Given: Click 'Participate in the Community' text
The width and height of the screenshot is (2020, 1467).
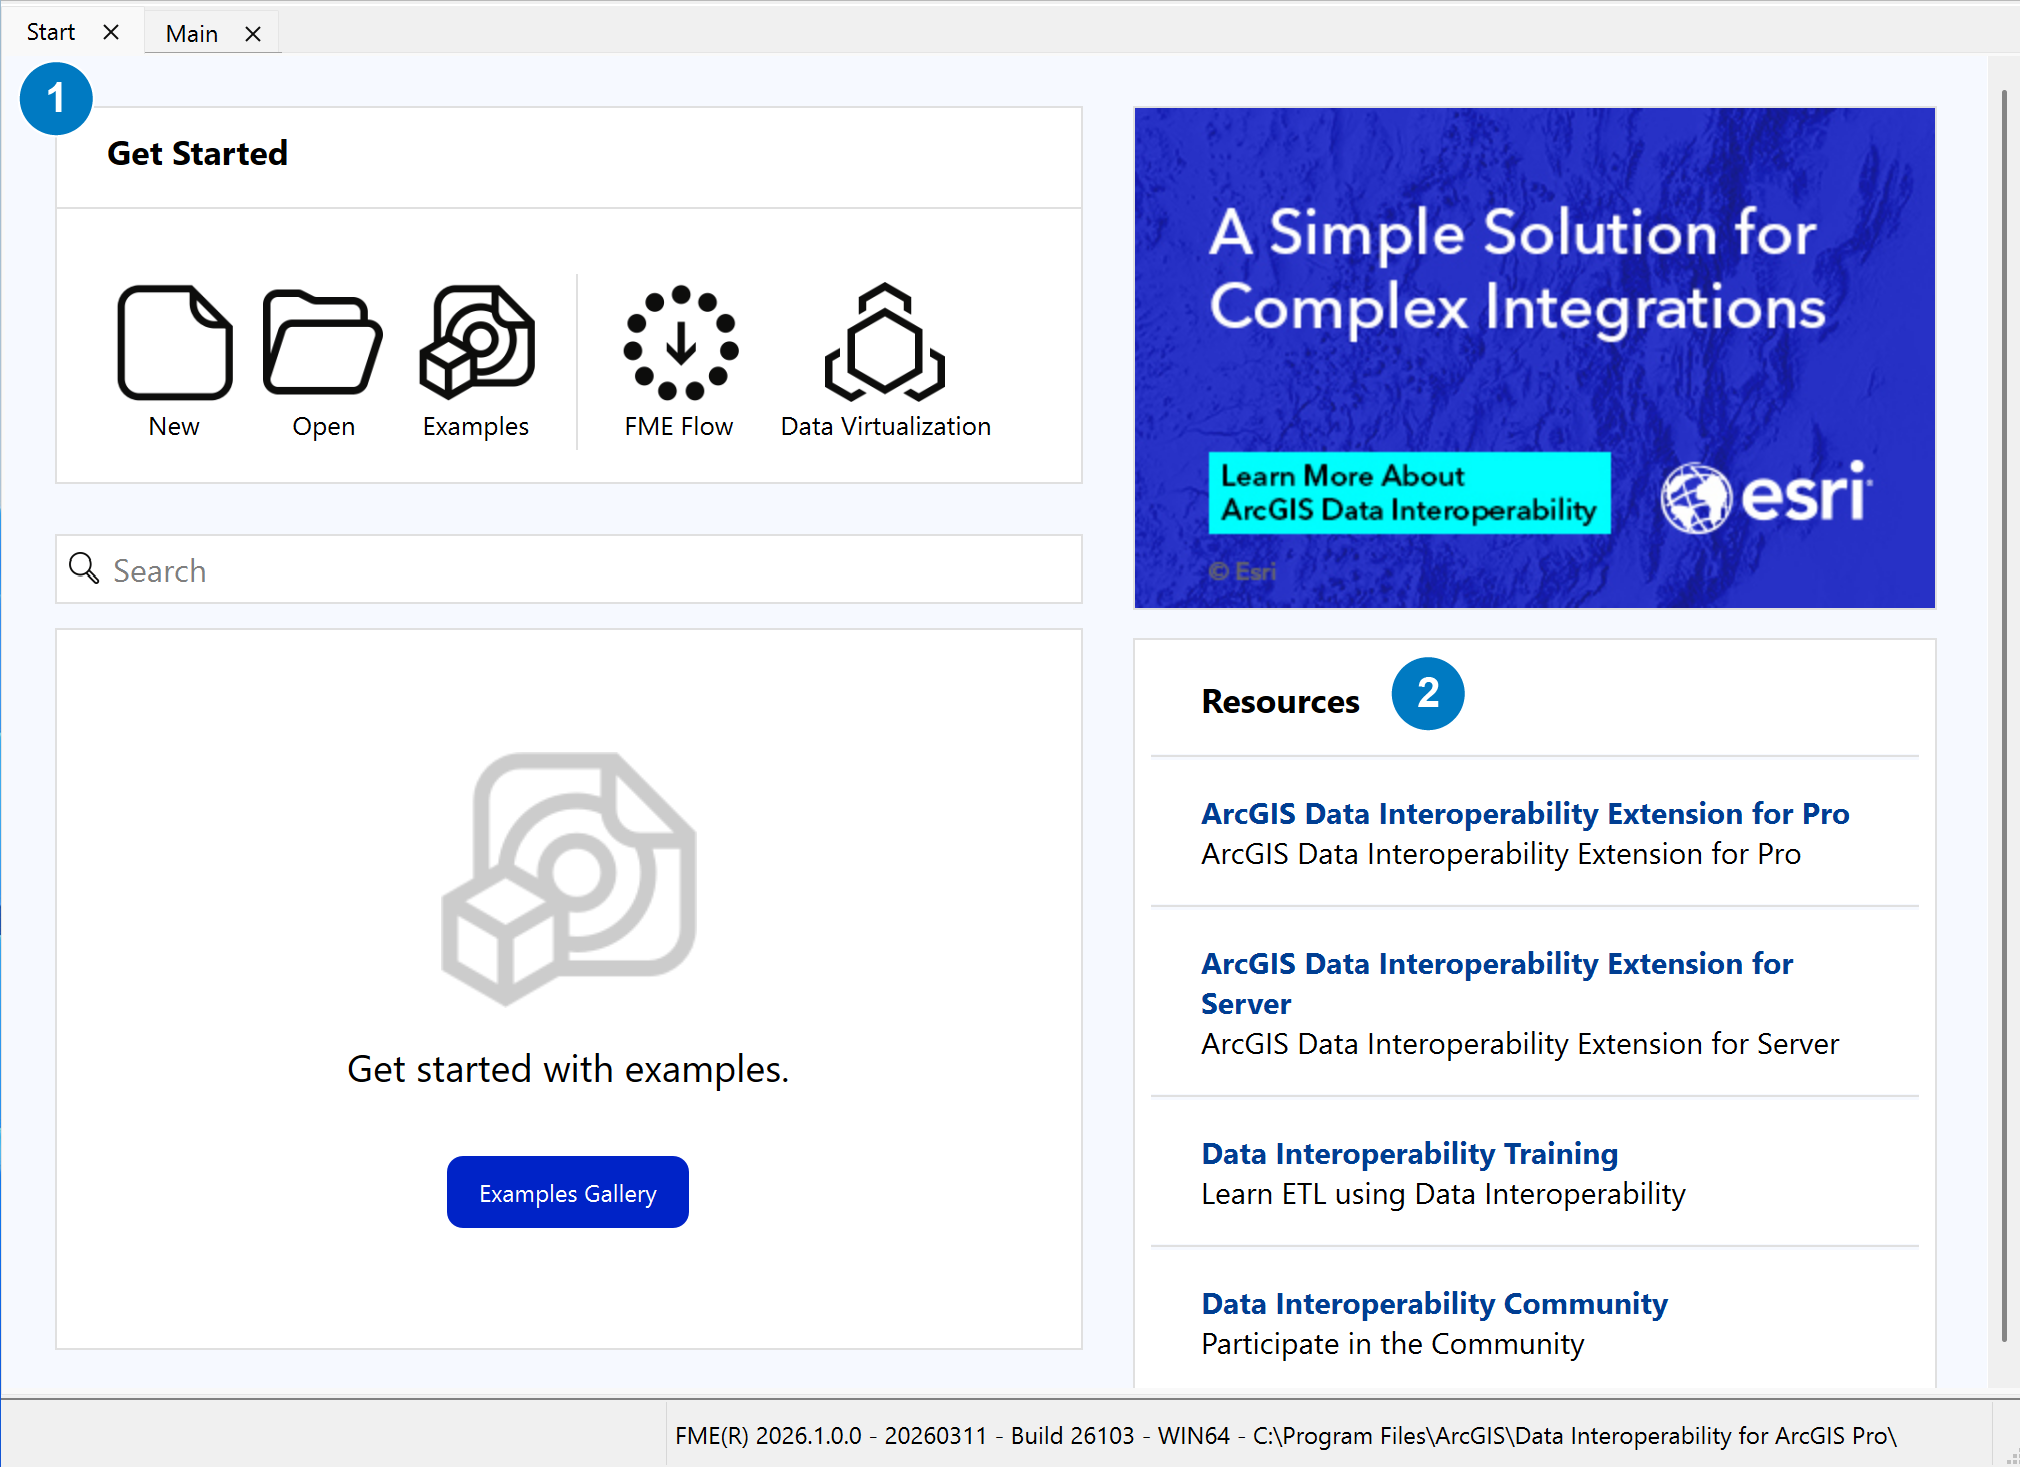Looking at the screenshot, I should [1392, 1344].
